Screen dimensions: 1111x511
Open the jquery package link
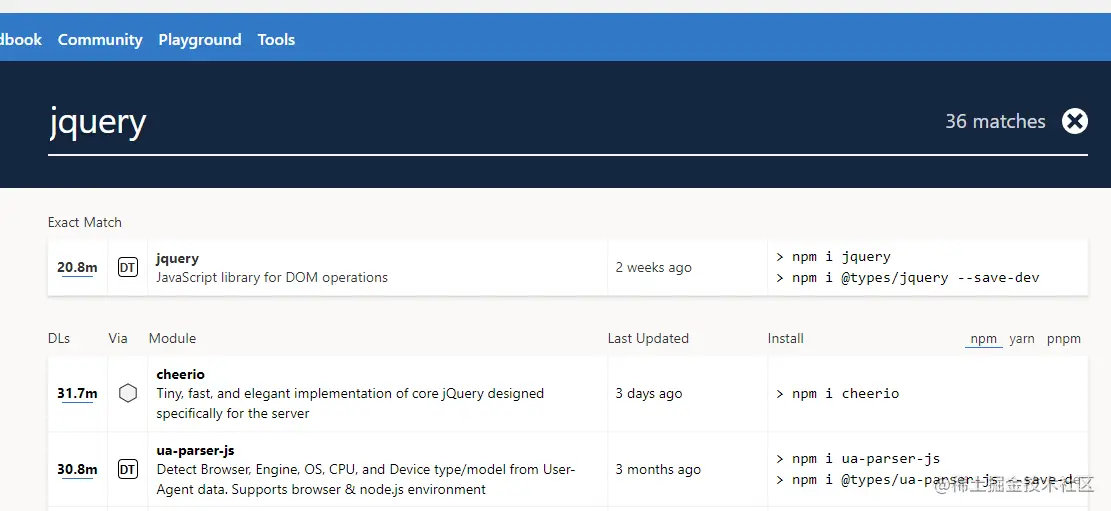[x=178, y=258]
